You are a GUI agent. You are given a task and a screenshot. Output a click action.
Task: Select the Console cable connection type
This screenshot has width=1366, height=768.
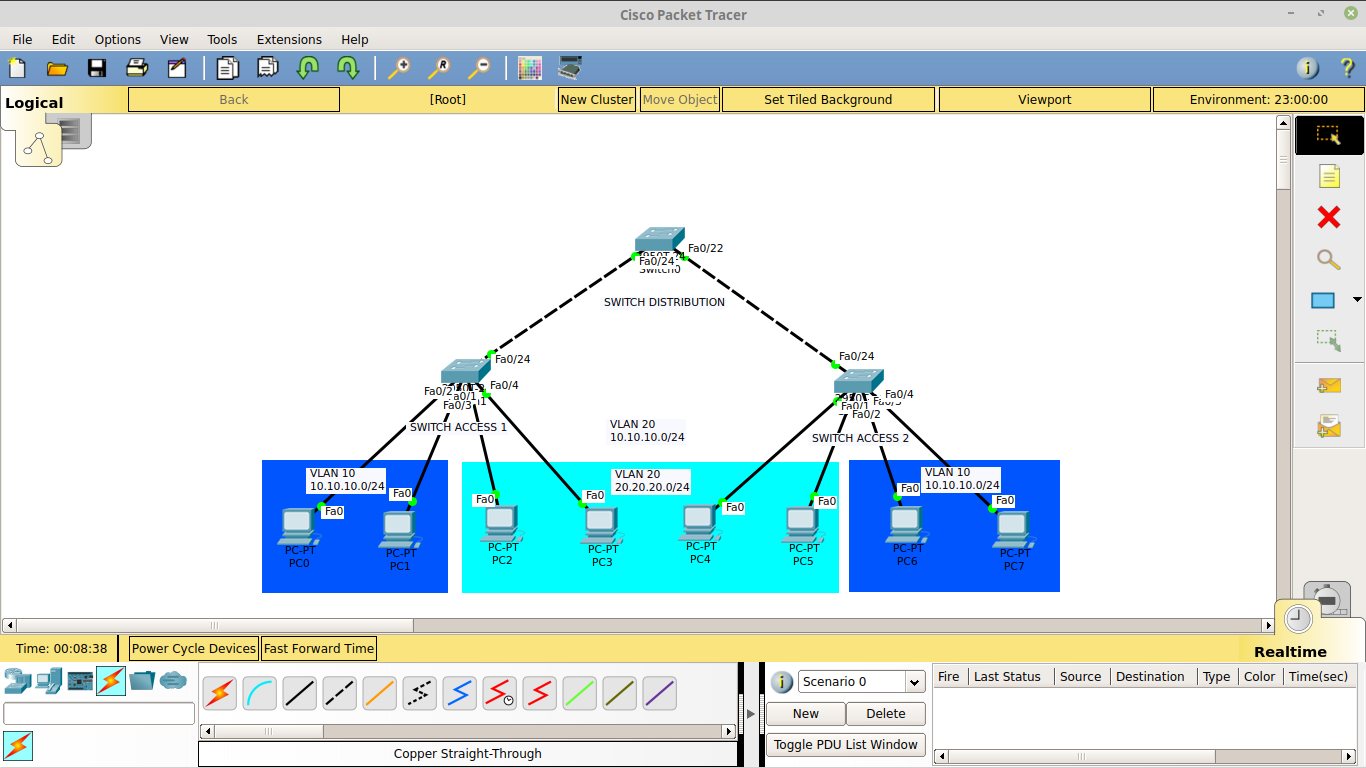[259, 693]
